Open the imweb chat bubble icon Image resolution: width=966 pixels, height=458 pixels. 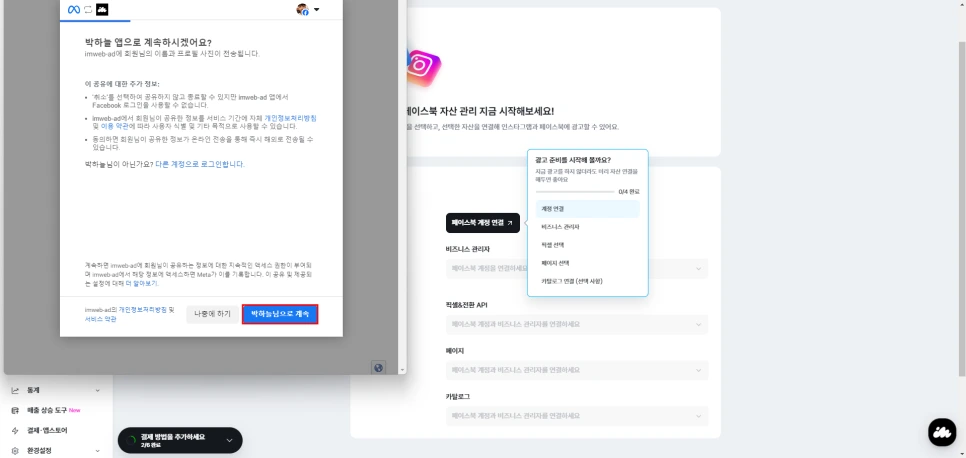tap(942, 432)
